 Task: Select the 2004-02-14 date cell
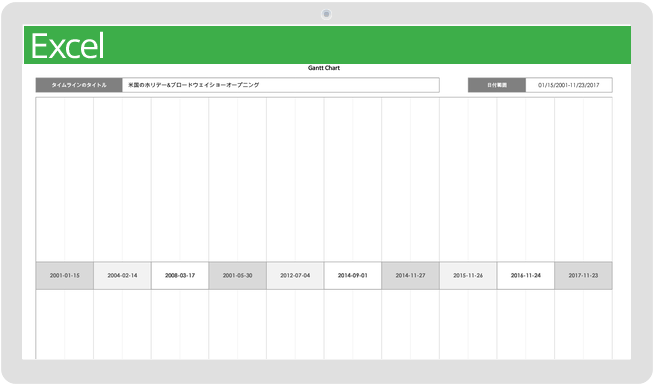click(x=122, y=276)
